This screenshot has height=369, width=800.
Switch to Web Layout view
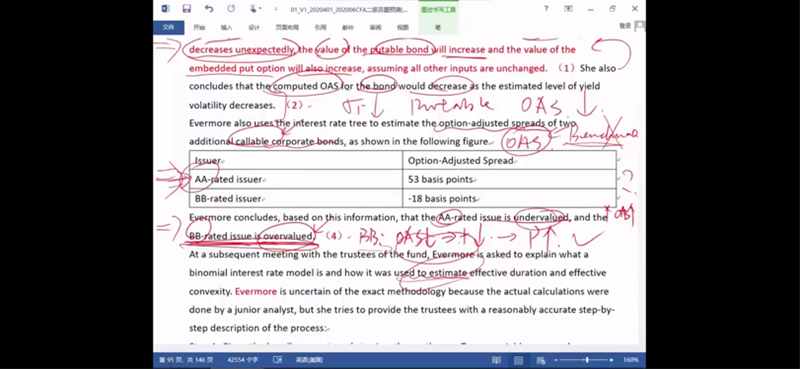(x=541, y=360)
